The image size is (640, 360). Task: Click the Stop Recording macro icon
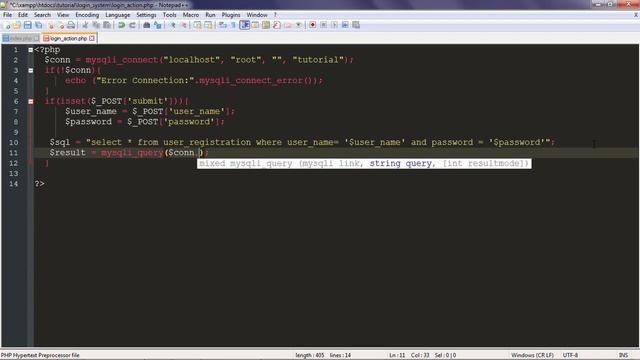(323, 25)
